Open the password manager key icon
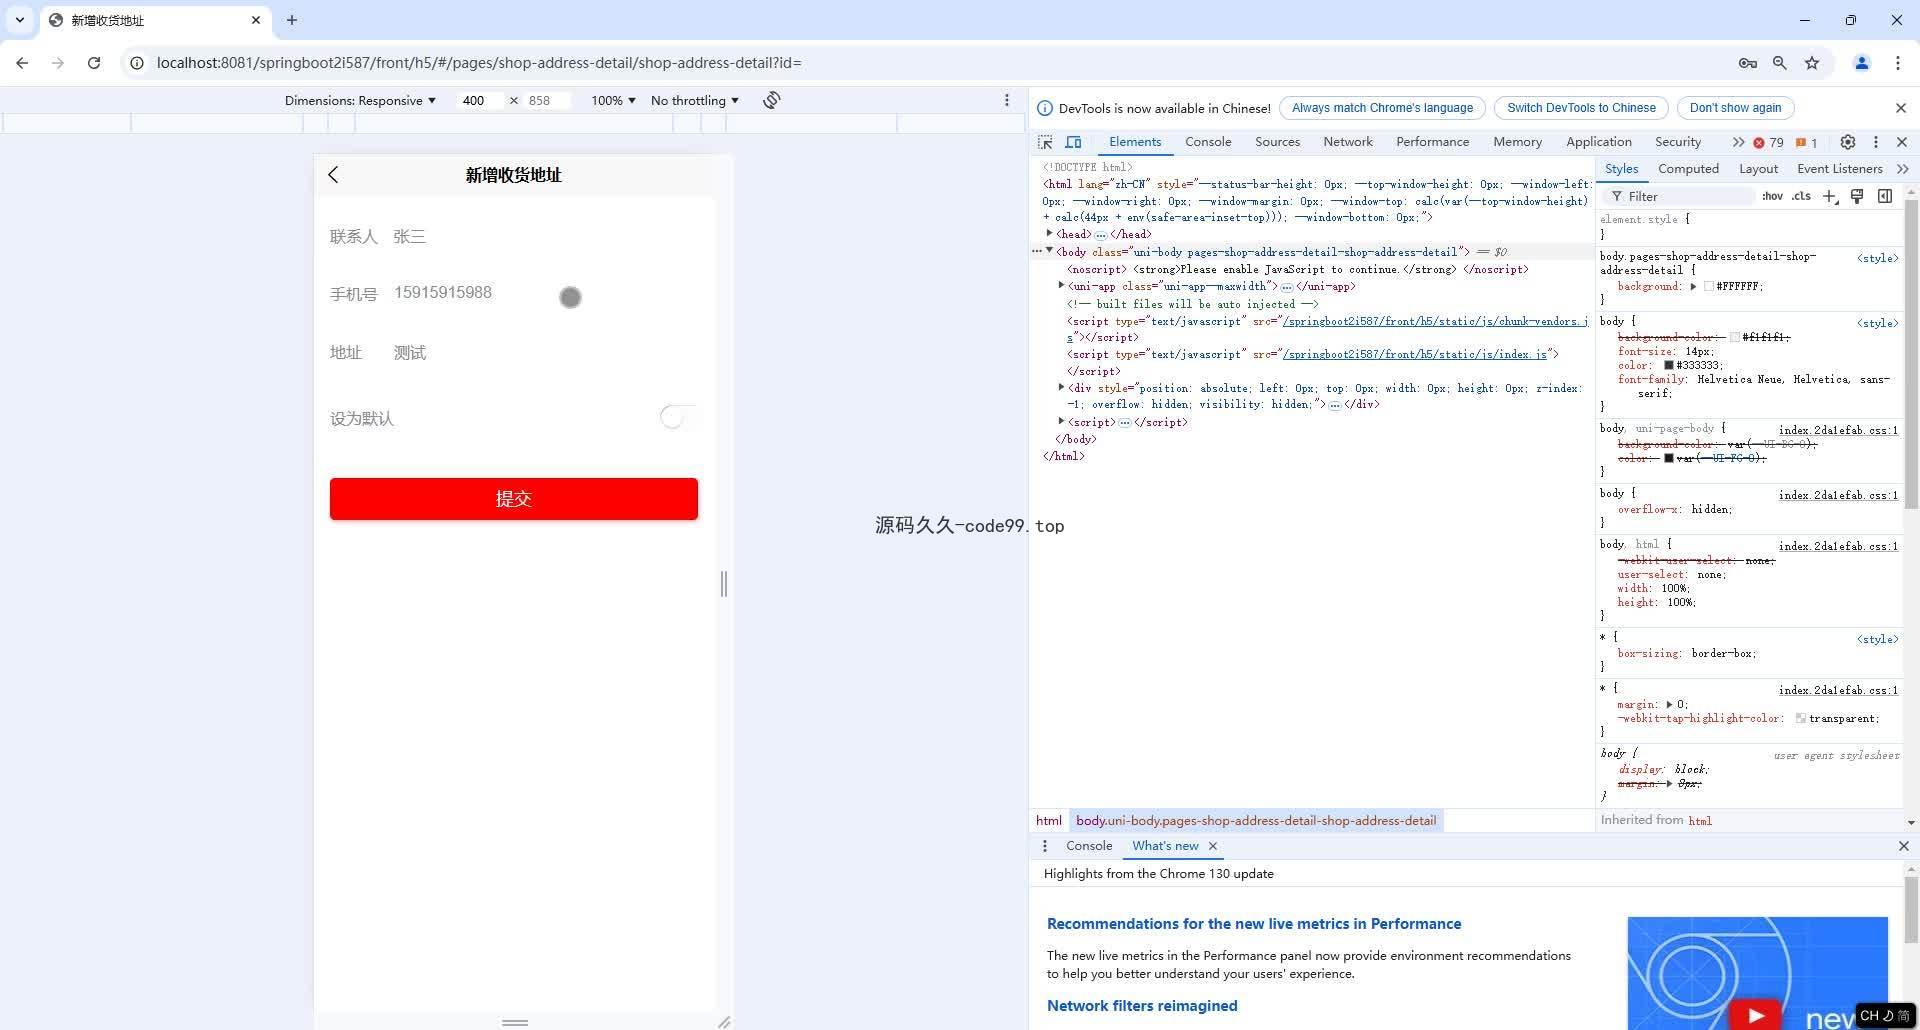The image size is (1920, 1030). coord(1748,63)
